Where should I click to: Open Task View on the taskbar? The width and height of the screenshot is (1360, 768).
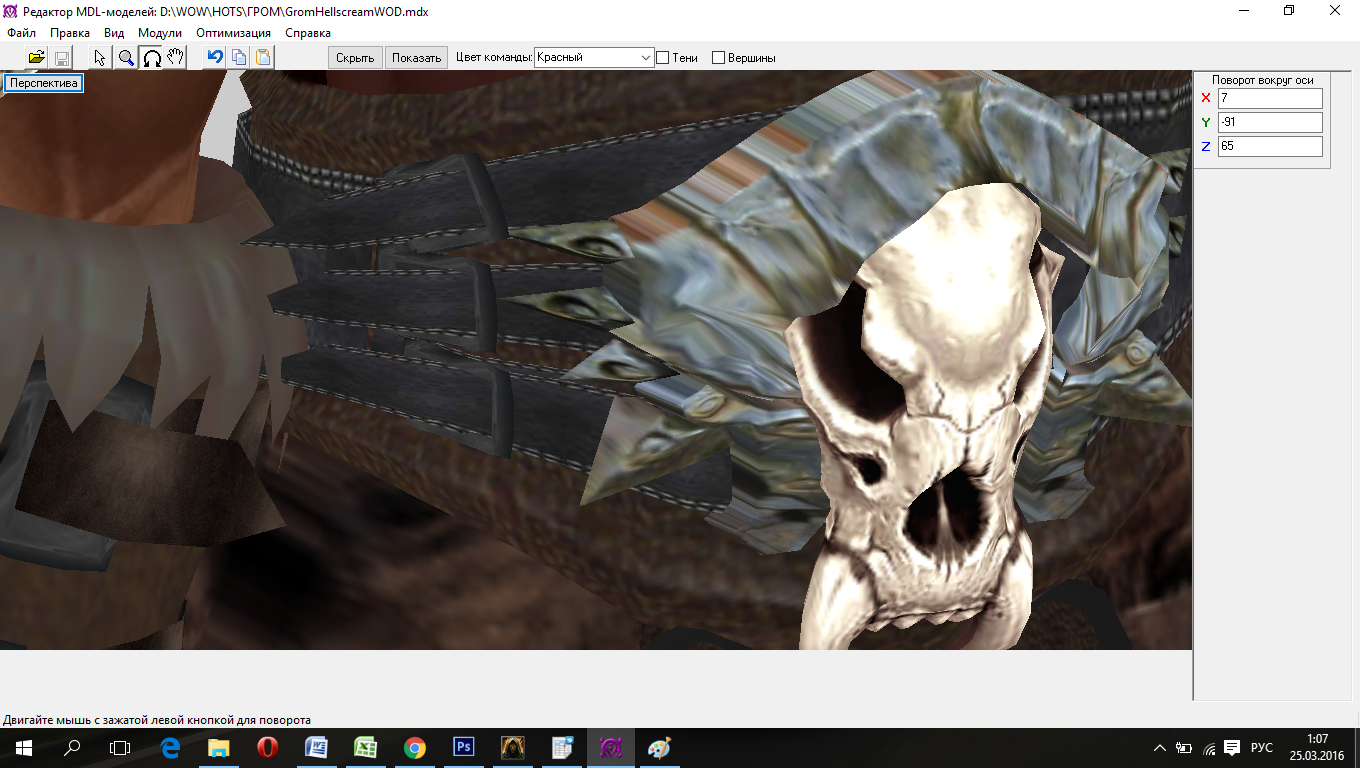(120, 748)
